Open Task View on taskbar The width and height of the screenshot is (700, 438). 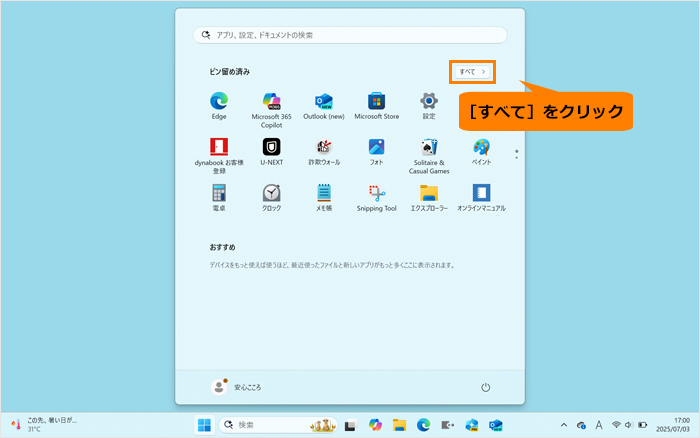tap(350, 425)
